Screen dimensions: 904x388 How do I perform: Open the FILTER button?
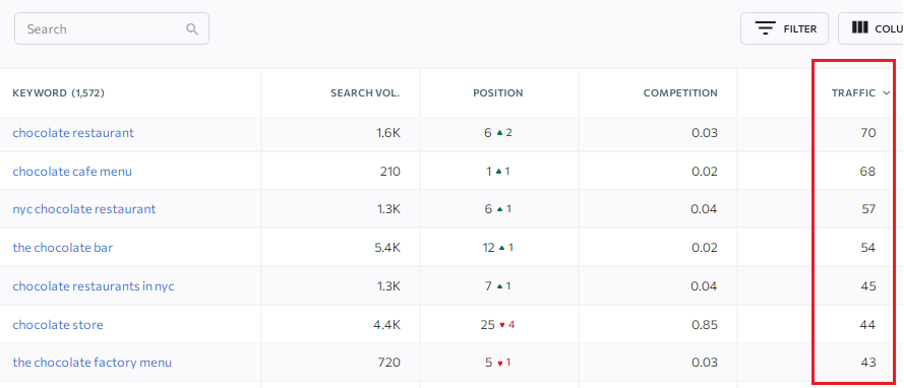[784, 28]
